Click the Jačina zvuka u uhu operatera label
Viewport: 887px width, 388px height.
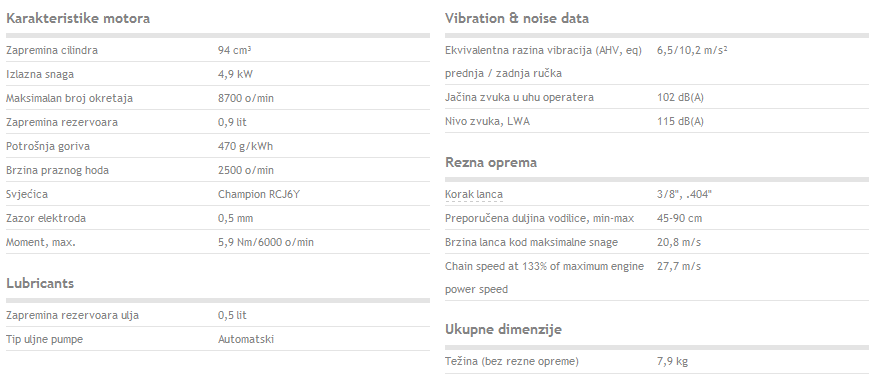tap(519, 97)
